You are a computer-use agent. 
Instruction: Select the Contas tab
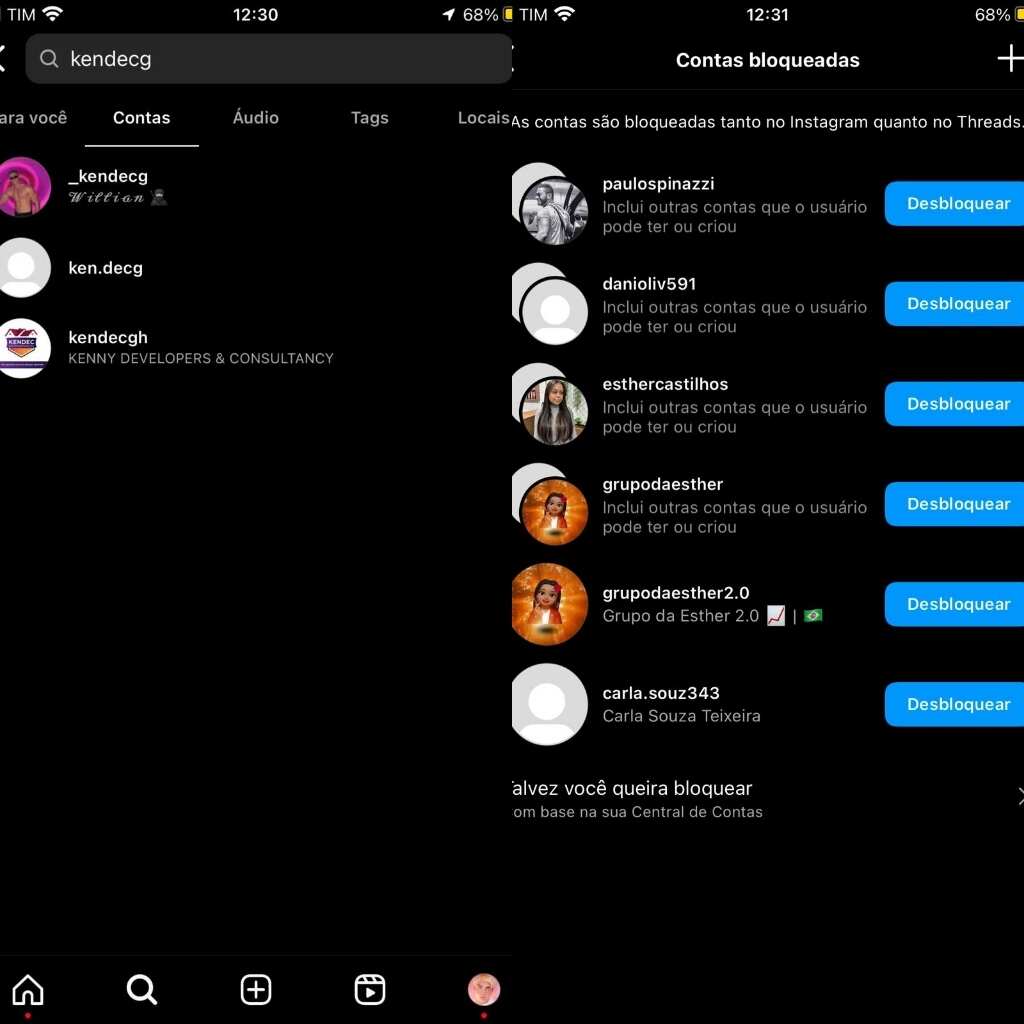pyautogui.click(x=141, y=118)
